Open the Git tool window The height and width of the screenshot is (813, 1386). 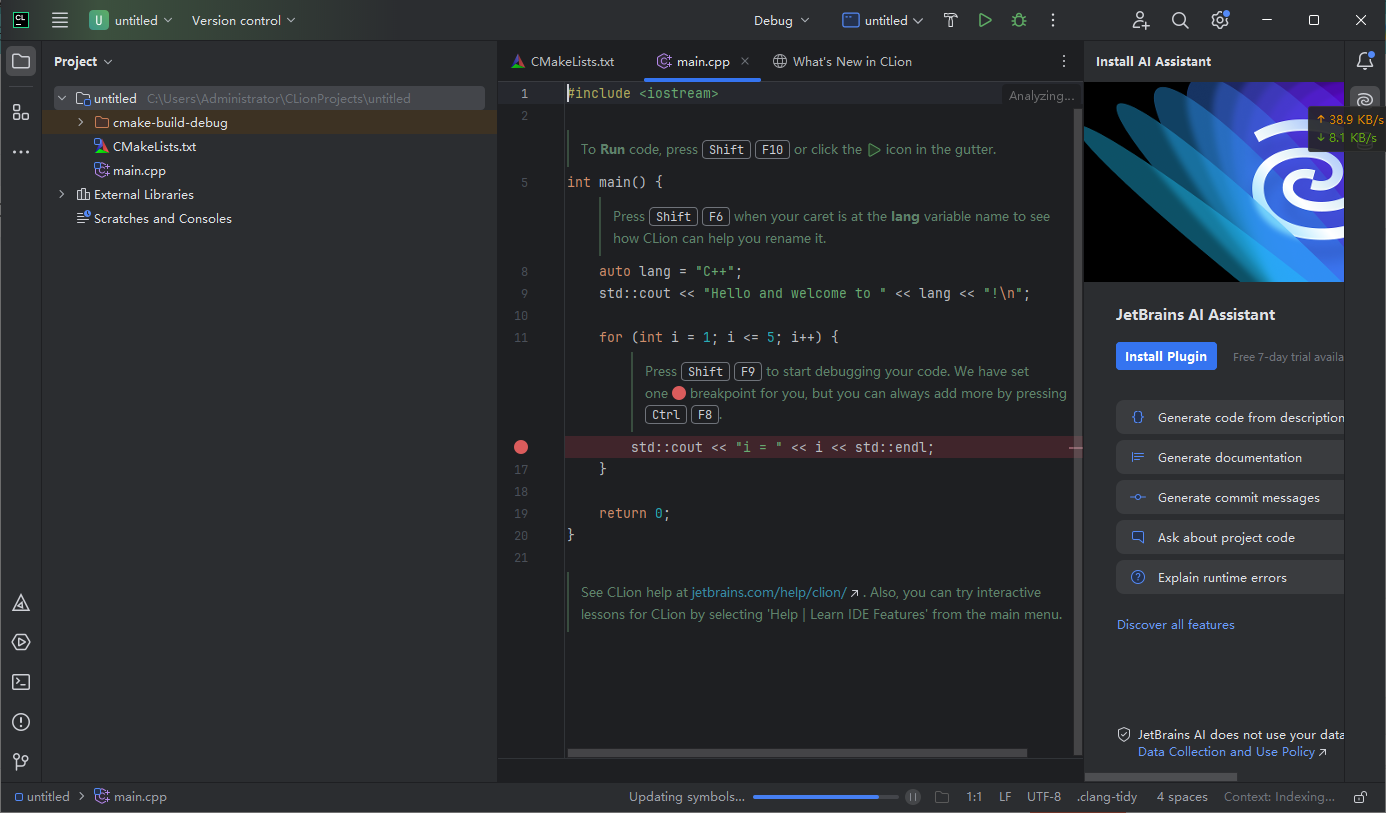(x=21, y=761)
